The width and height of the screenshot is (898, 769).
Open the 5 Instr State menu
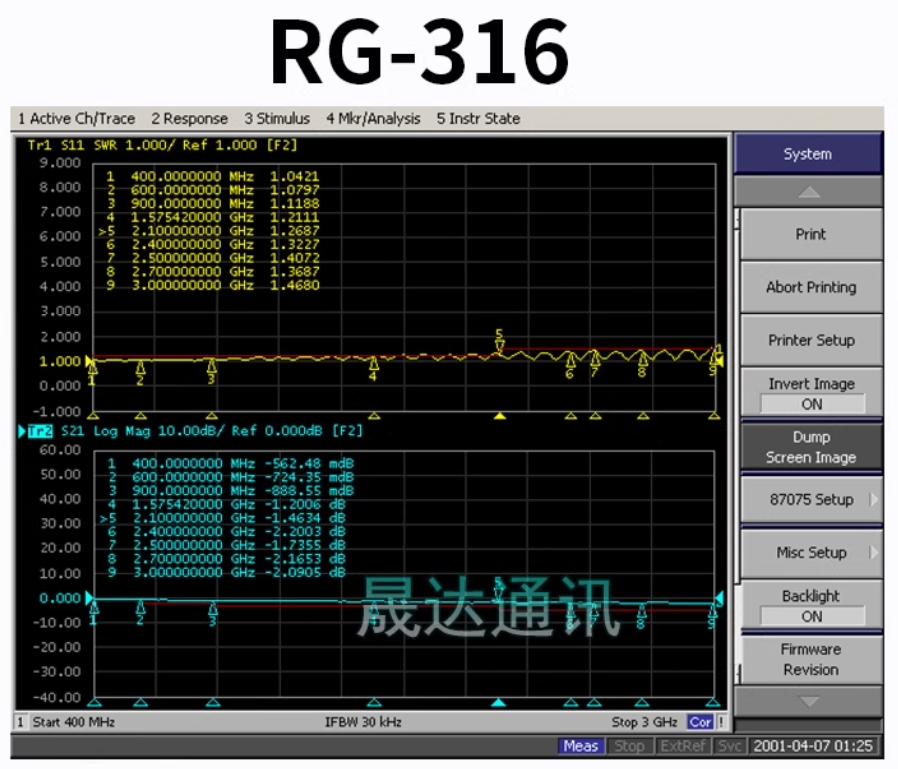click(x=478, y=119)
